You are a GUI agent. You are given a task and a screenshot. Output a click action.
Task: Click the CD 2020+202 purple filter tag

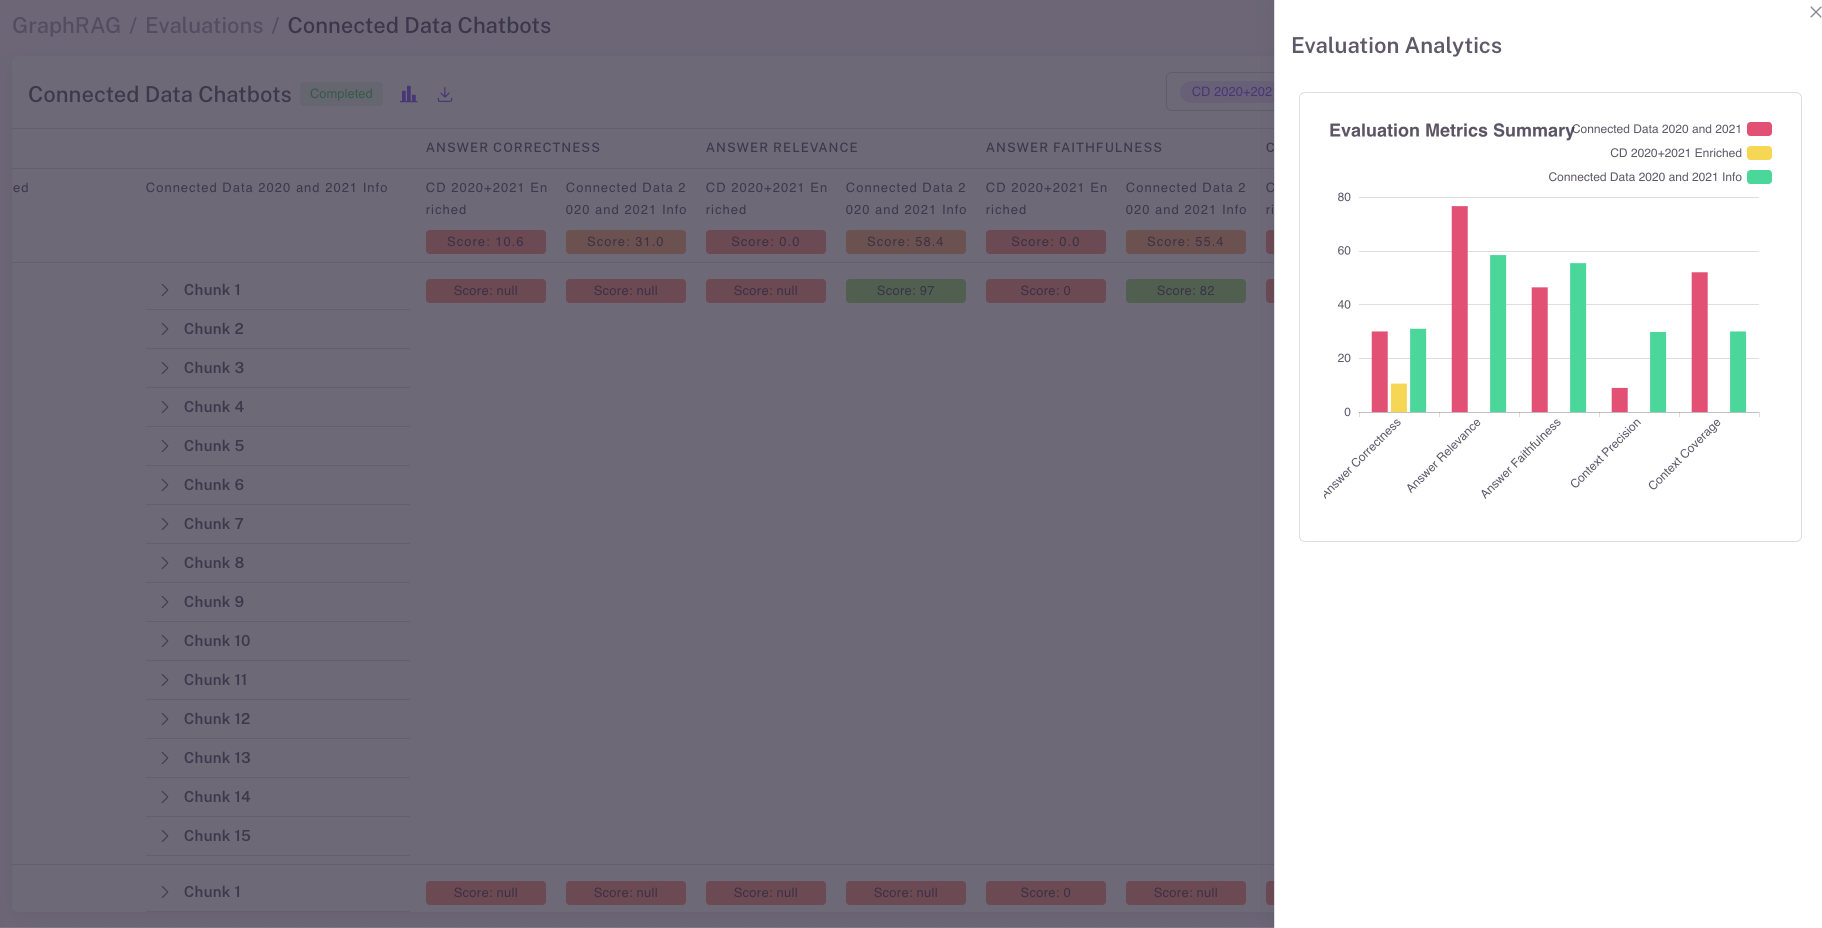1230,92
